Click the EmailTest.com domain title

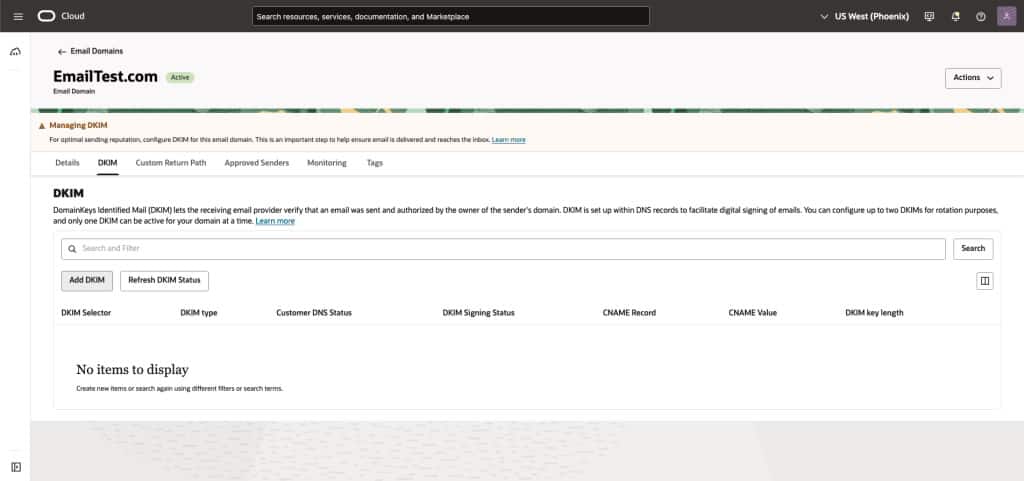[105, 76]
